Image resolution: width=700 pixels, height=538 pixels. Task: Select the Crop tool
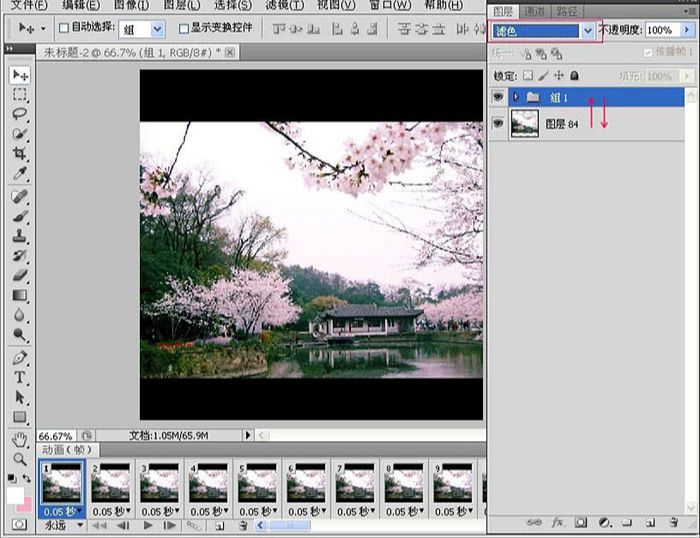[x=20, y=154]
